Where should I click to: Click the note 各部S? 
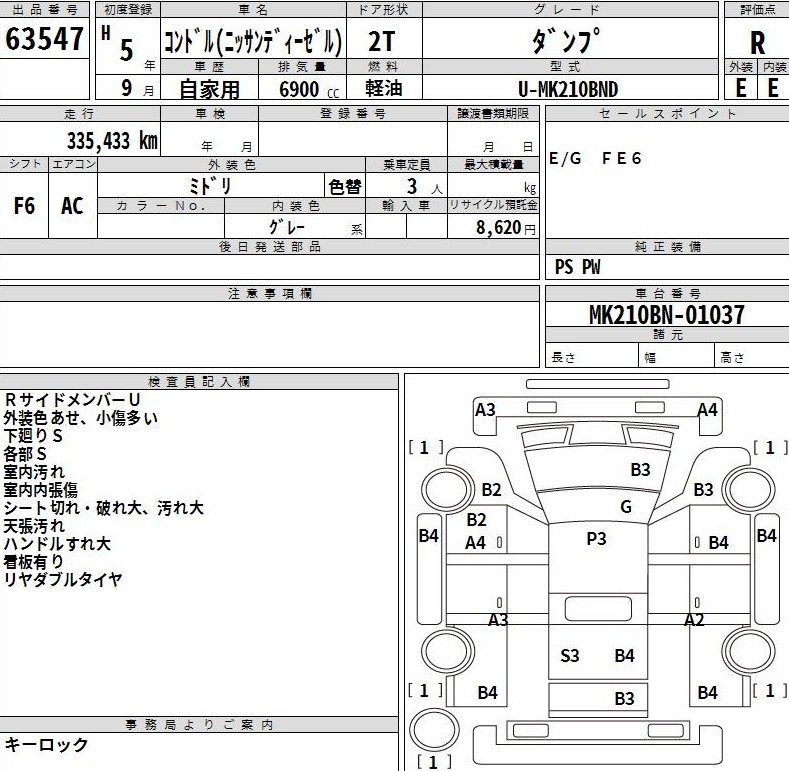25,454
